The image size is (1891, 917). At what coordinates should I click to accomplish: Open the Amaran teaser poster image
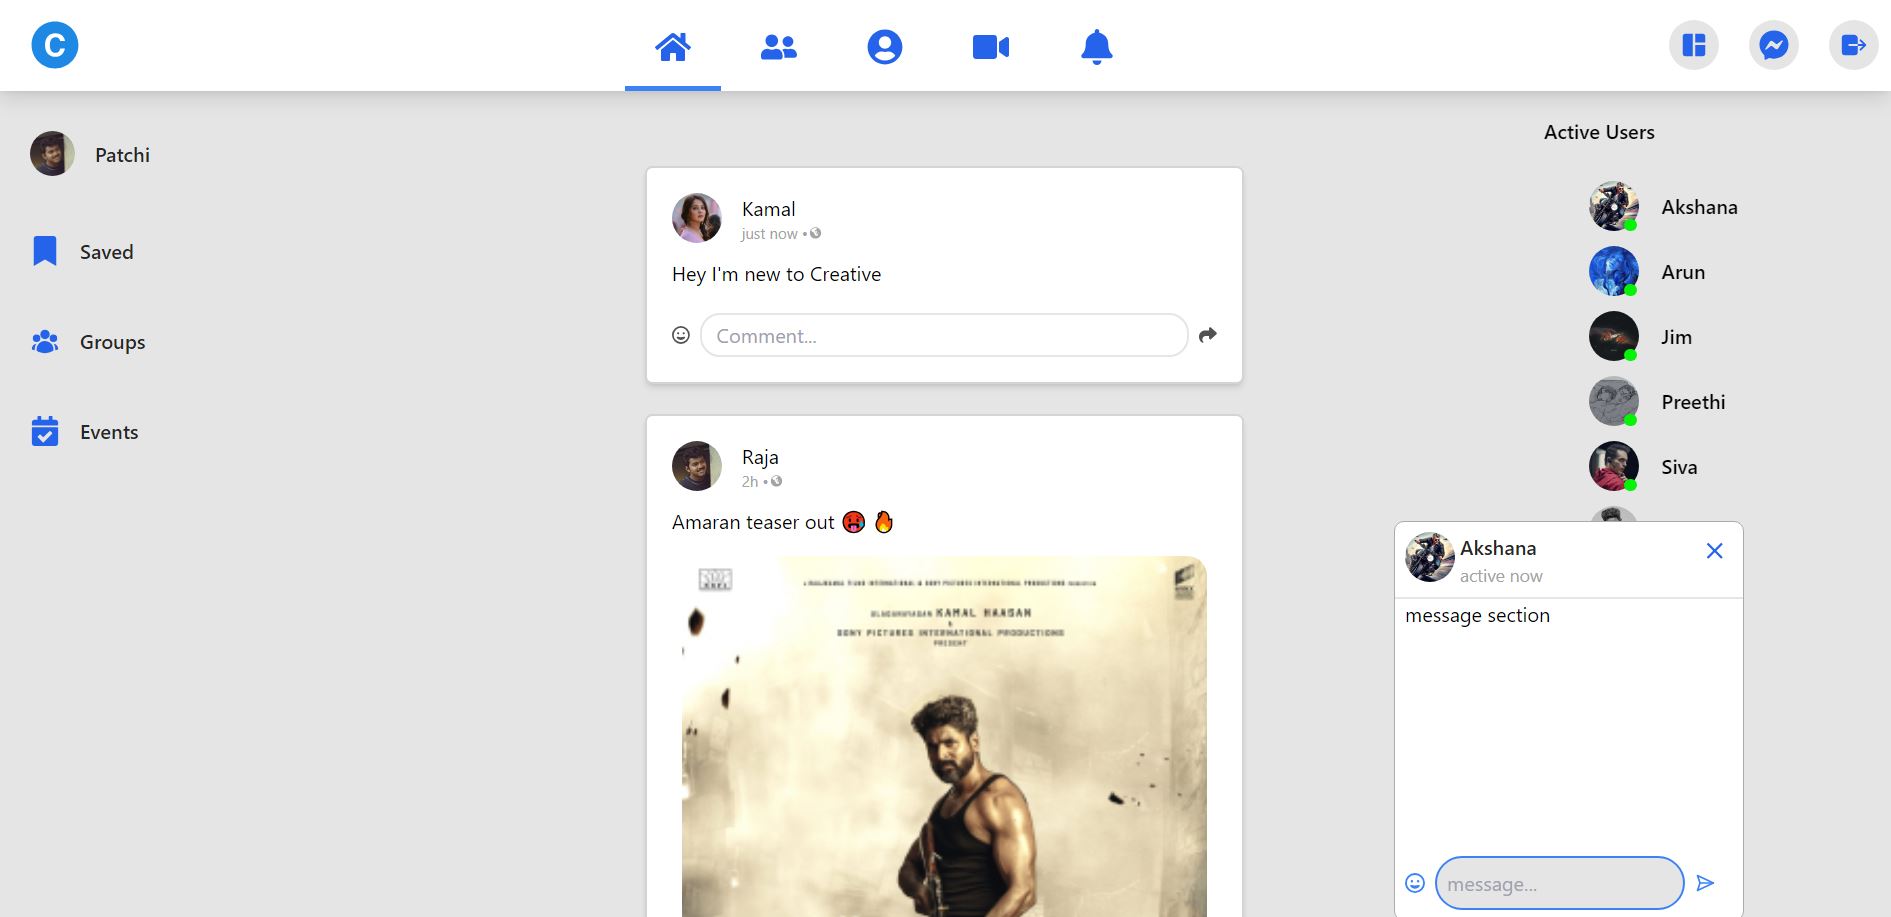click(944, 736)
